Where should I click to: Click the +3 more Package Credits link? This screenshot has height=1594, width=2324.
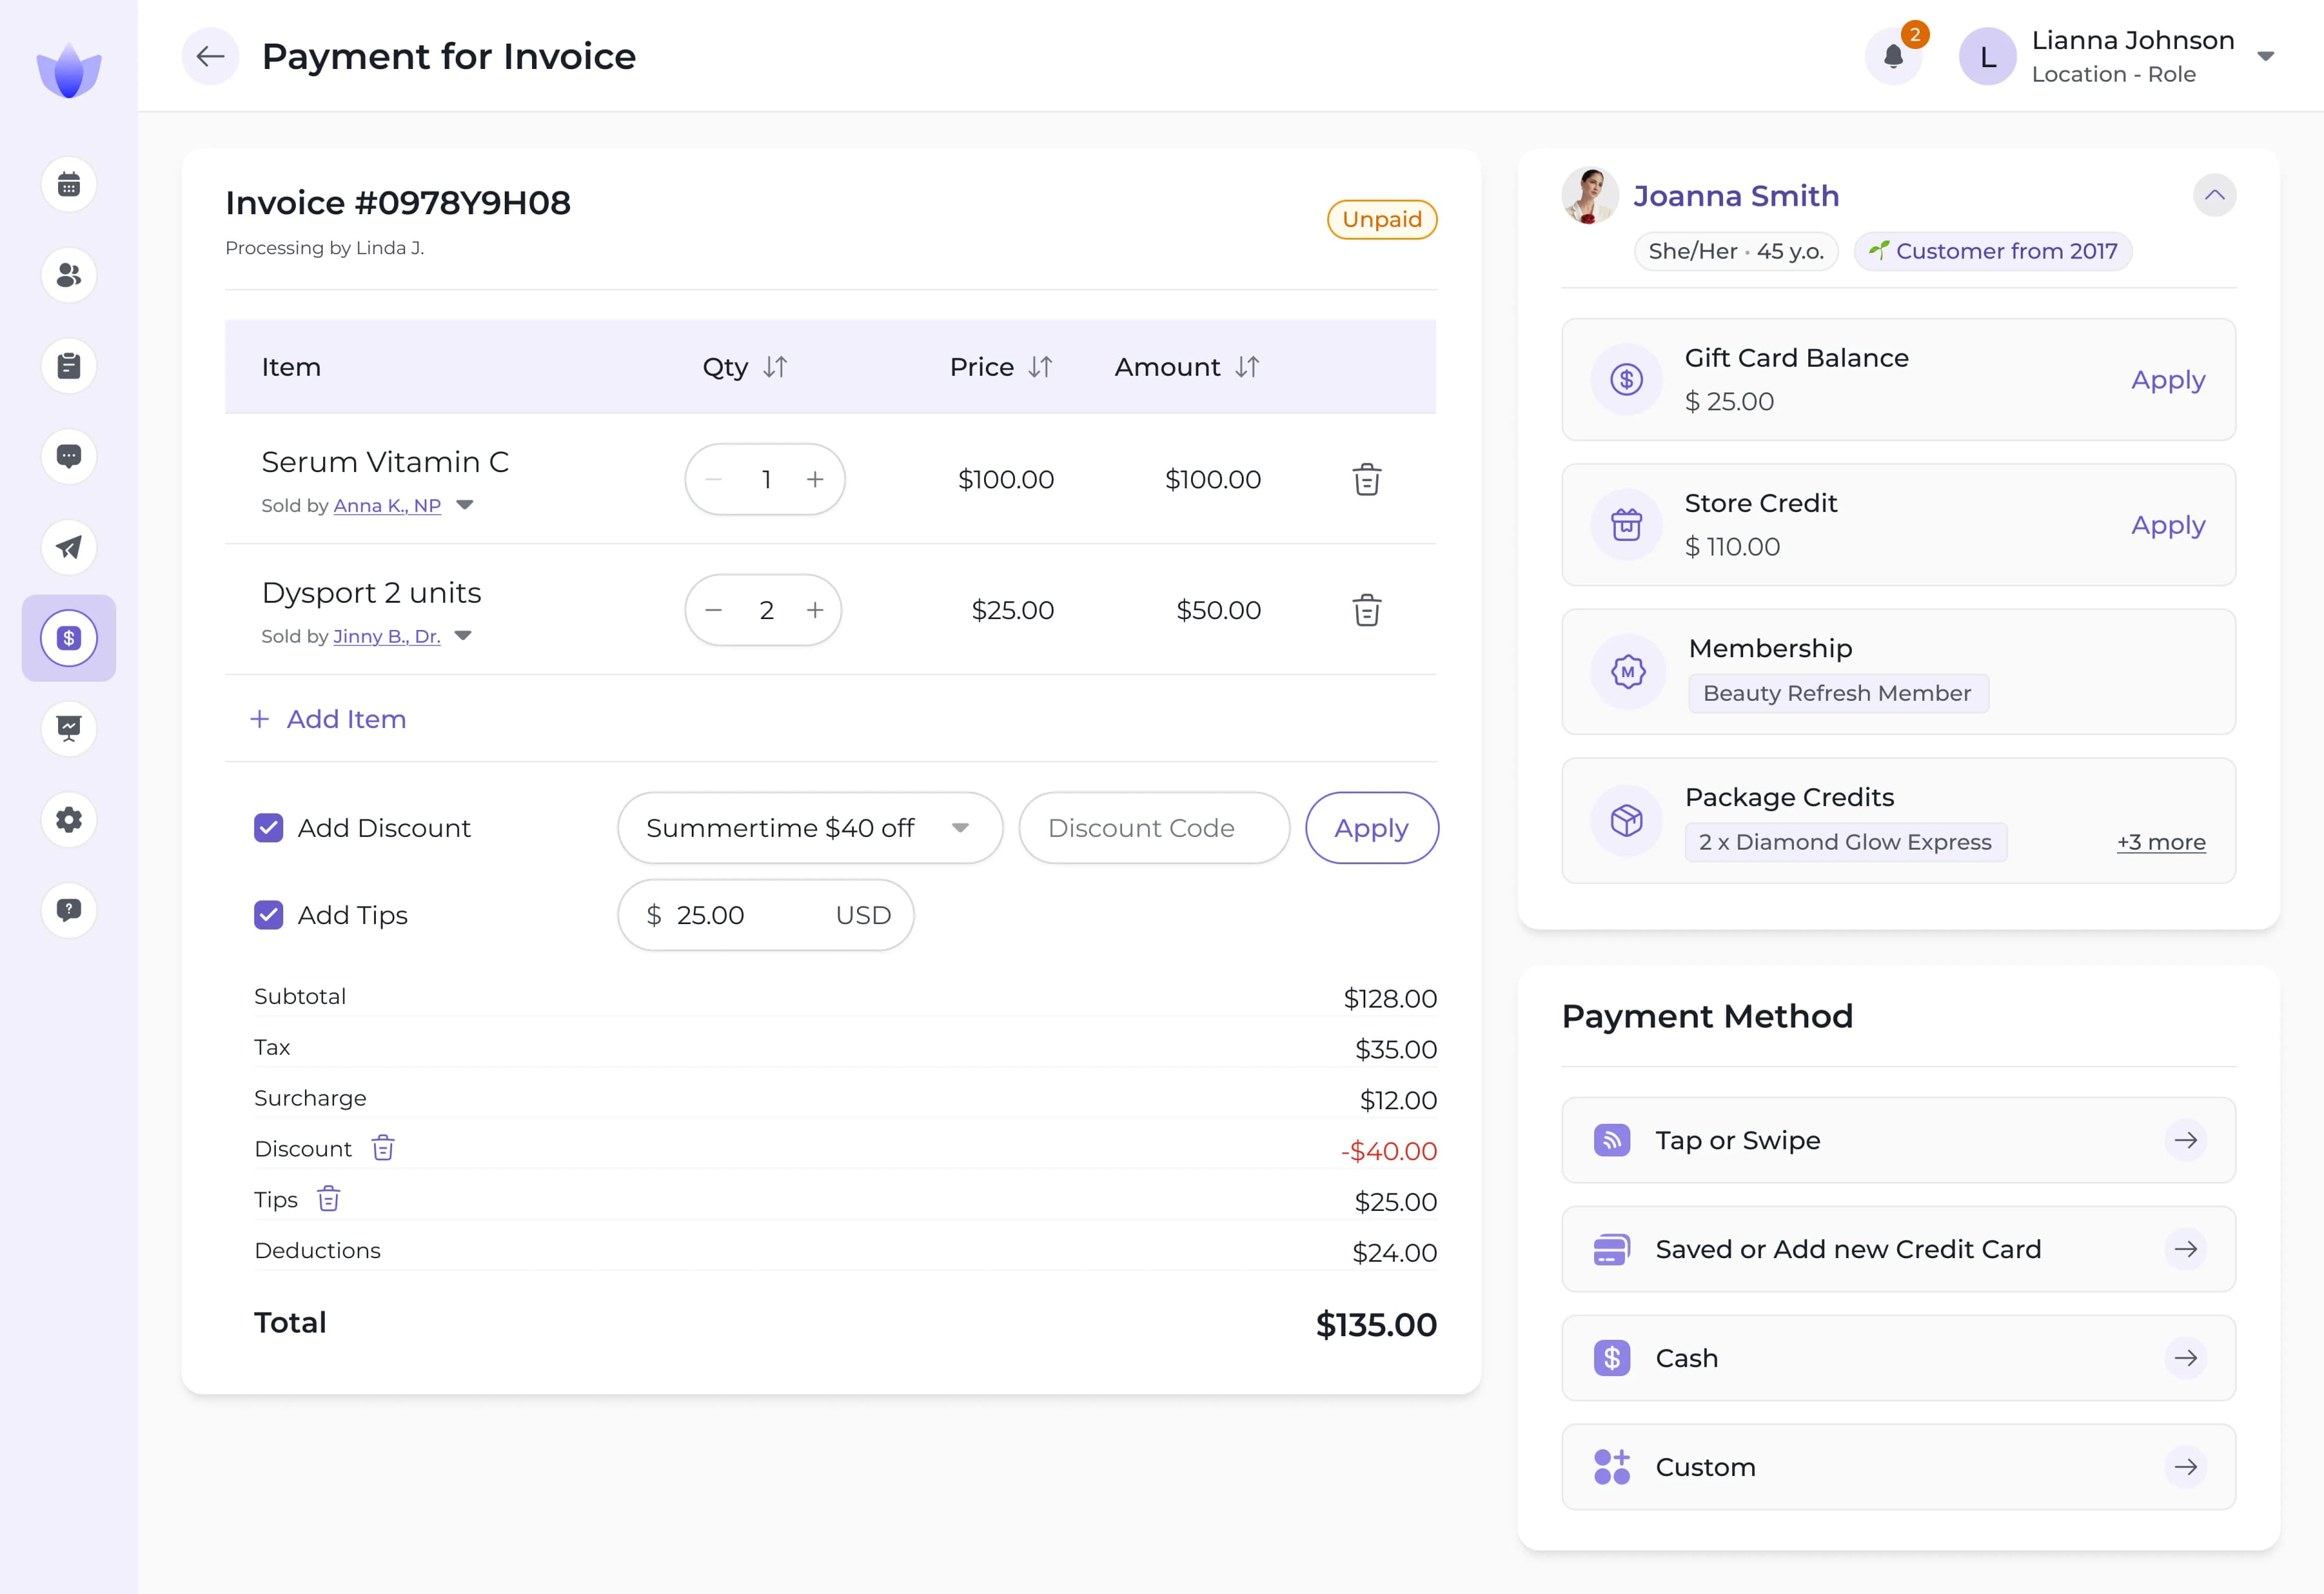[2160, 841]
